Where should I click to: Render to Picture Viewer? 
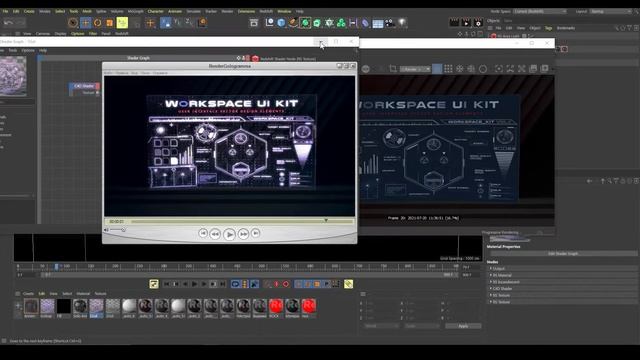click(466, 23)
